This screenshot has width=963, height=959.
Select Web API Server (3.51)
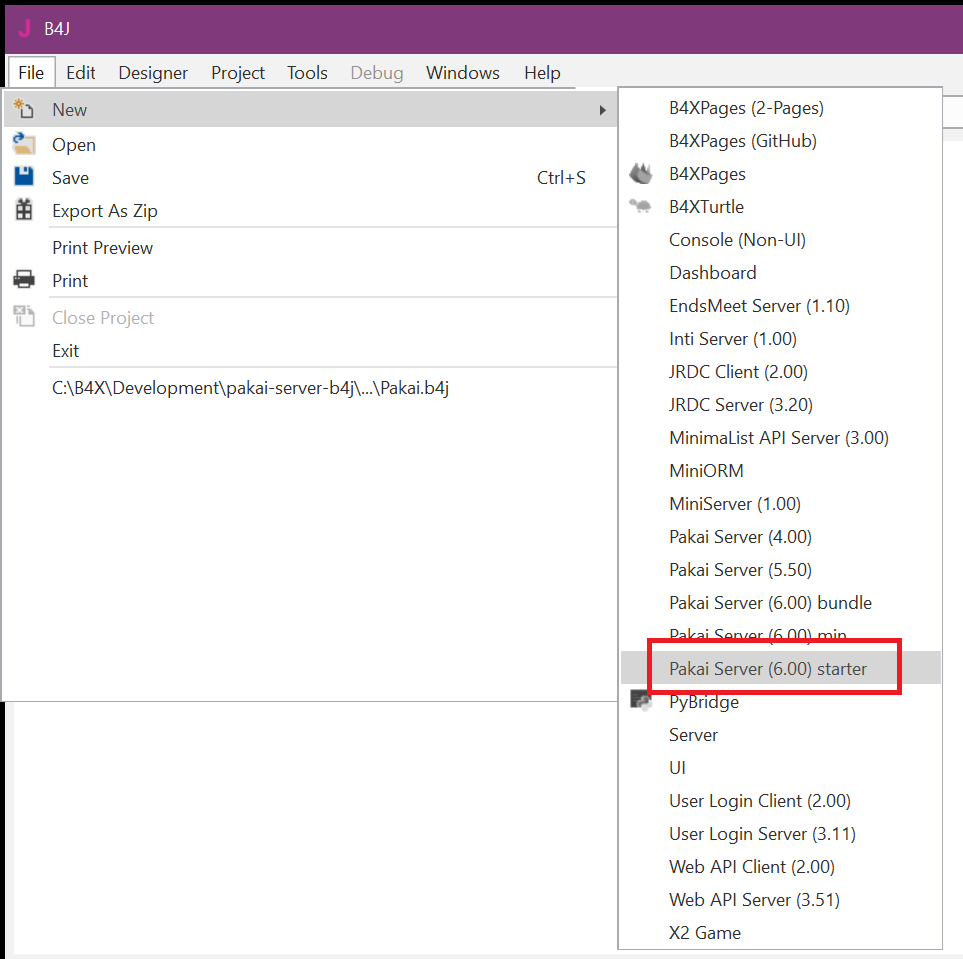pyautogui.click(x=781, y=900)
